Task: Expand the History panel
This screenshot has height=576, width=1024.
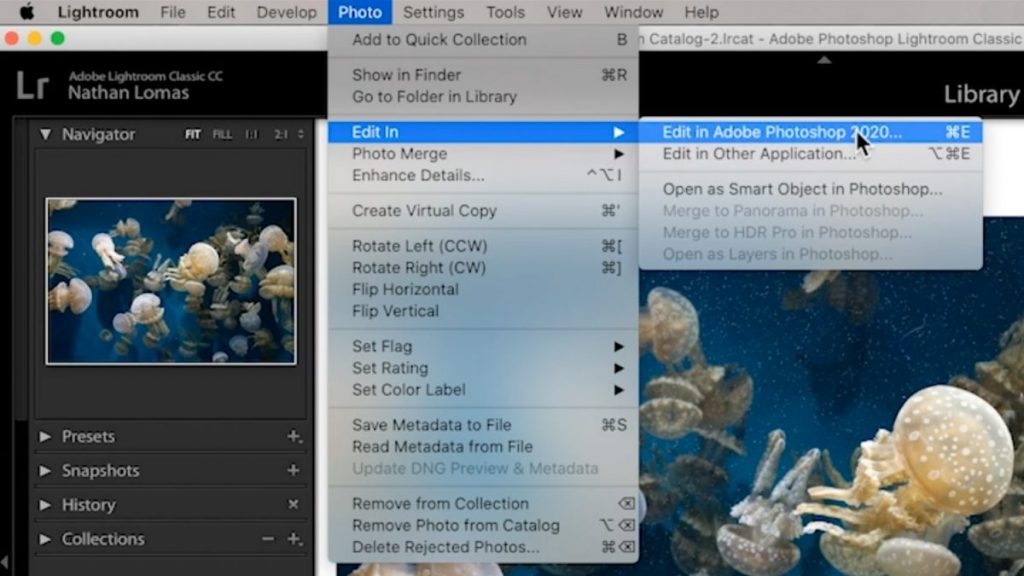Action: tap(45, 505)
